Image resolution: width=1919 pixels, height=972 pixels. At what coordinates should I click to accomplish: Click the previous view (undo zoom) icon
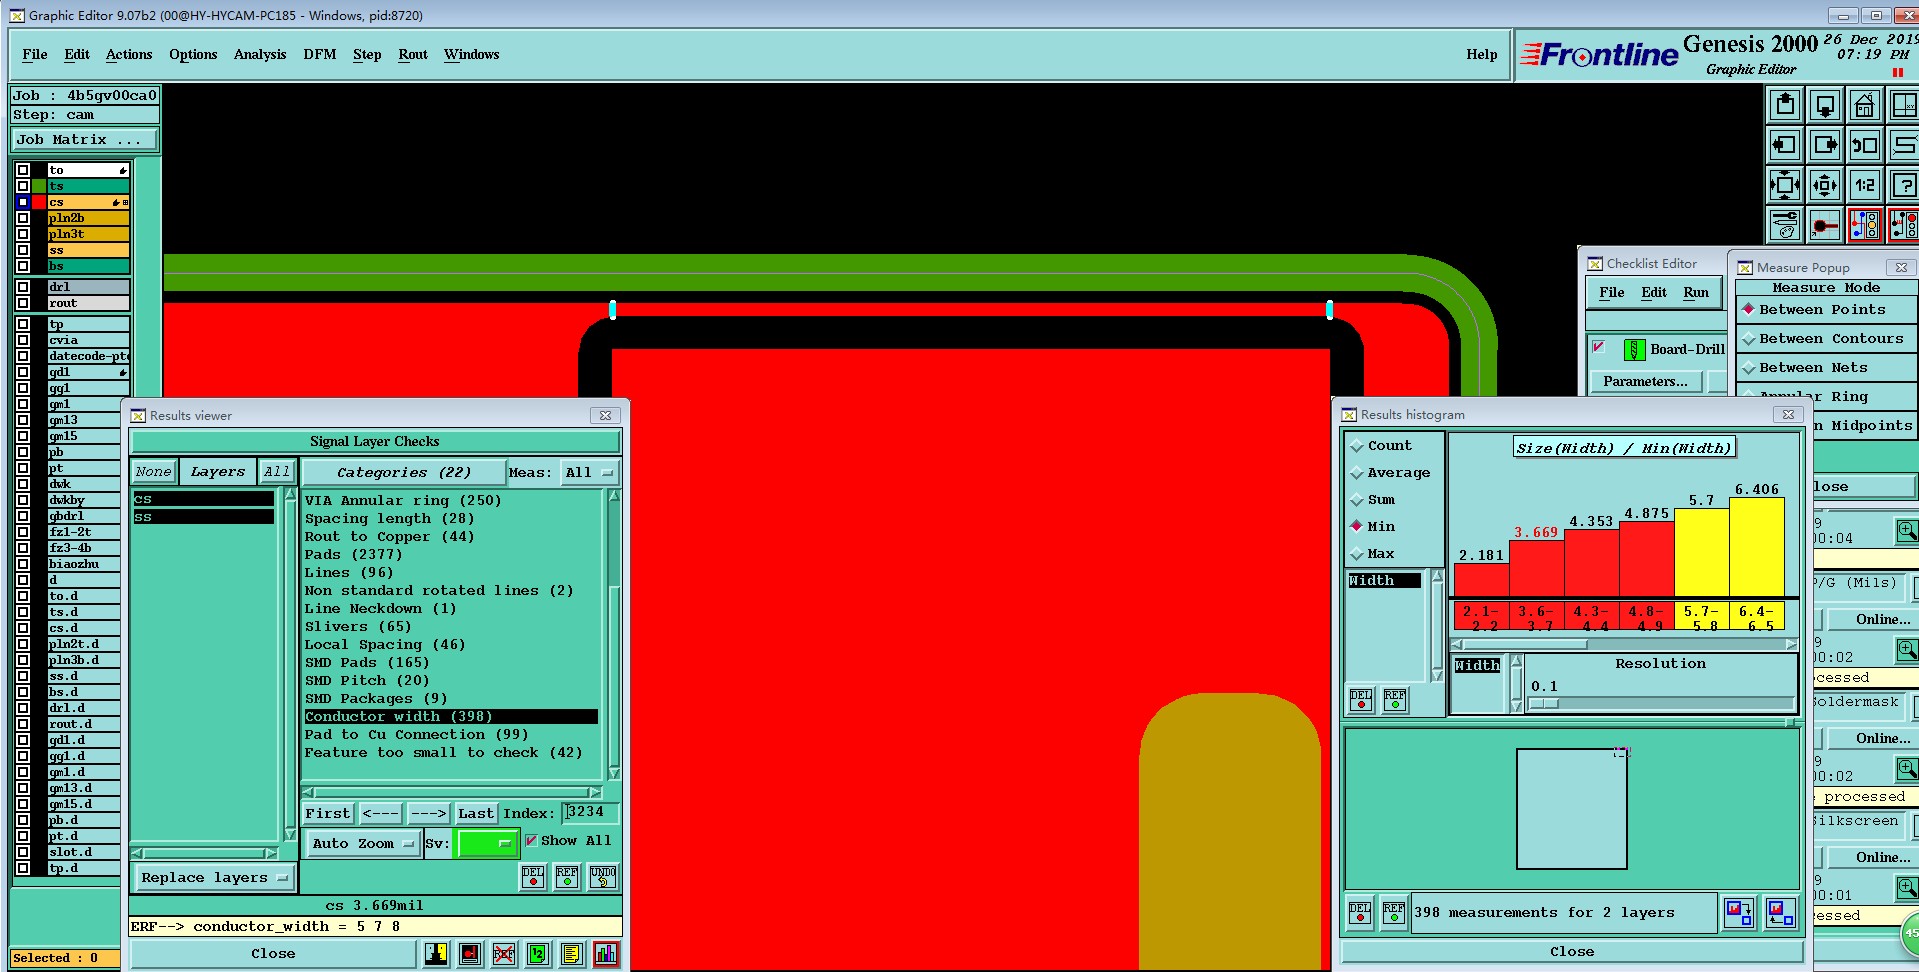tap(1865, 145)
